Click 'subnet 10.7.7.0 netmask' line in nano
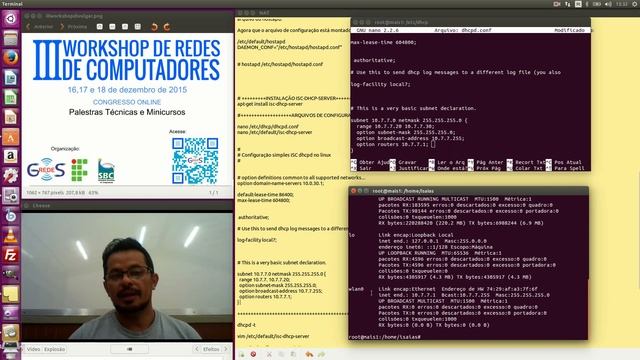The height and width of the screenshot is (360, 640). [409, 120]
